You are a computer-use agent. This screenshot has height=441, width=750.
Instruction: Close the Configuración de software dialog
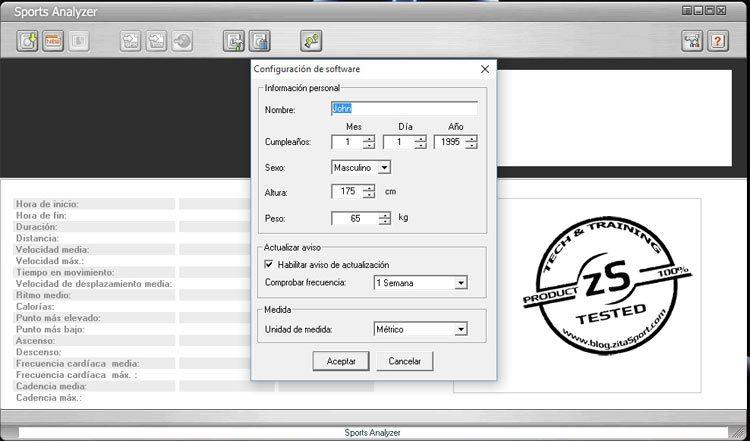pyautogui.click(x=485, y=69)
